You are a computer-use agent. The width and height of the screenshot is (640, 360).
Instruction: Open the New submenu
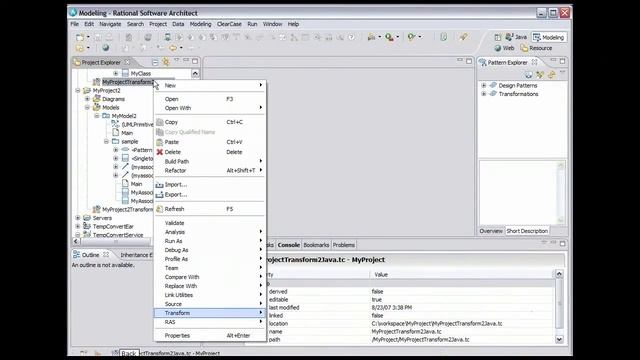(x=210, y=85)
